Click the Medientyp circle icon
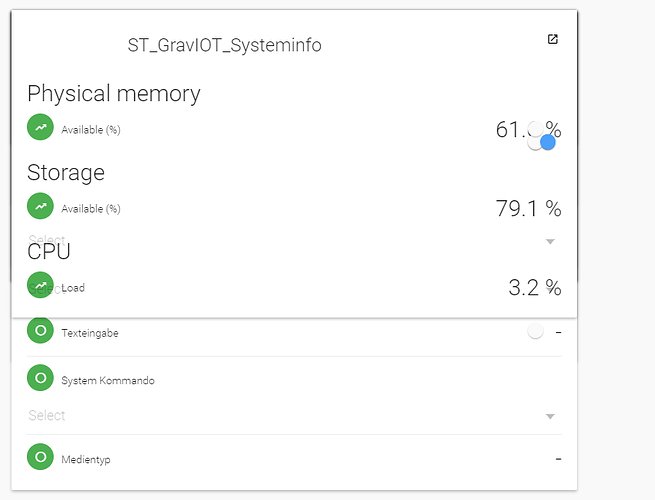This screenshot has height=500, width=655. point(40,458)
